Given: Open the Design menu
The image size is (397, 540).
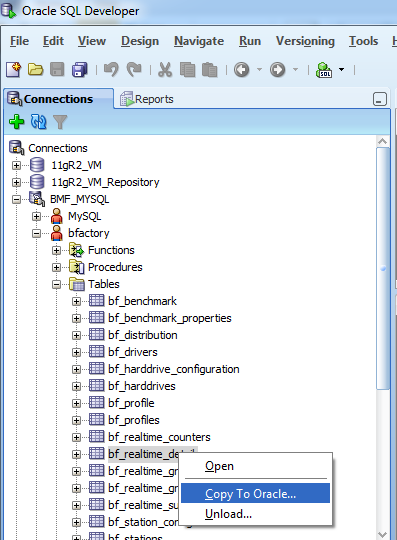Looking at the screenshot, I should tap(140, 41).
